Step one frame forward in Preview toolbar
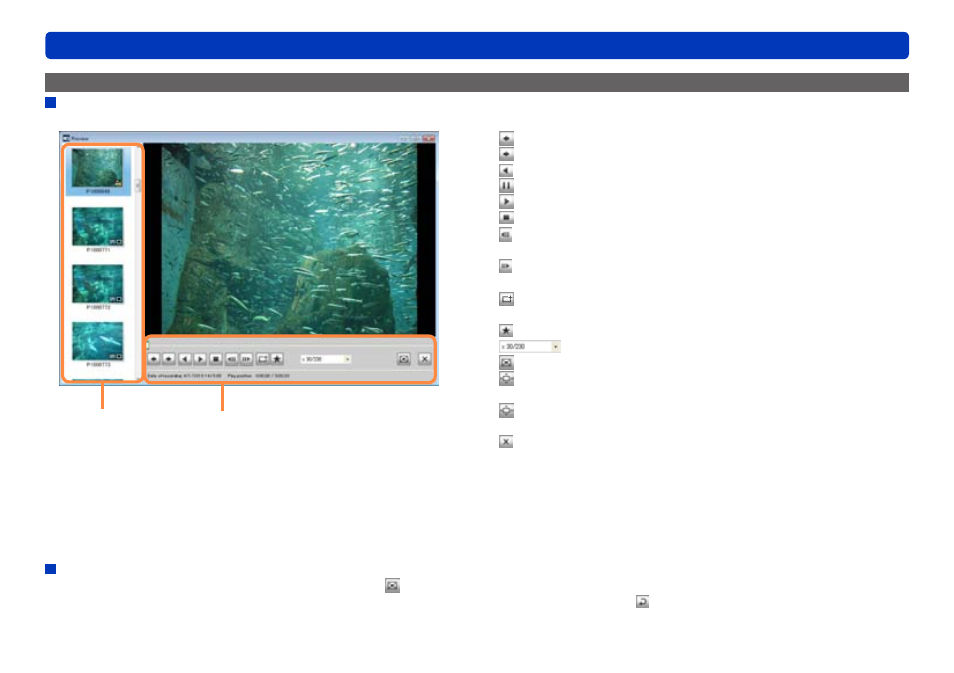 point(246,359)
